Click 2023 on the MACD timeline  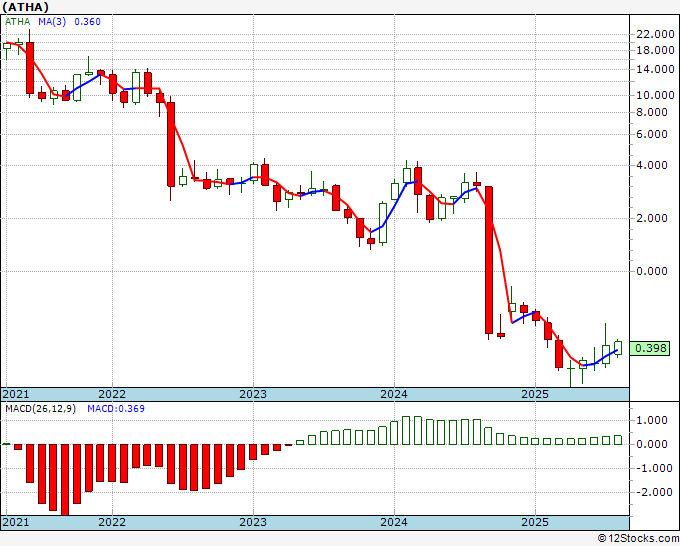point(253,522)
